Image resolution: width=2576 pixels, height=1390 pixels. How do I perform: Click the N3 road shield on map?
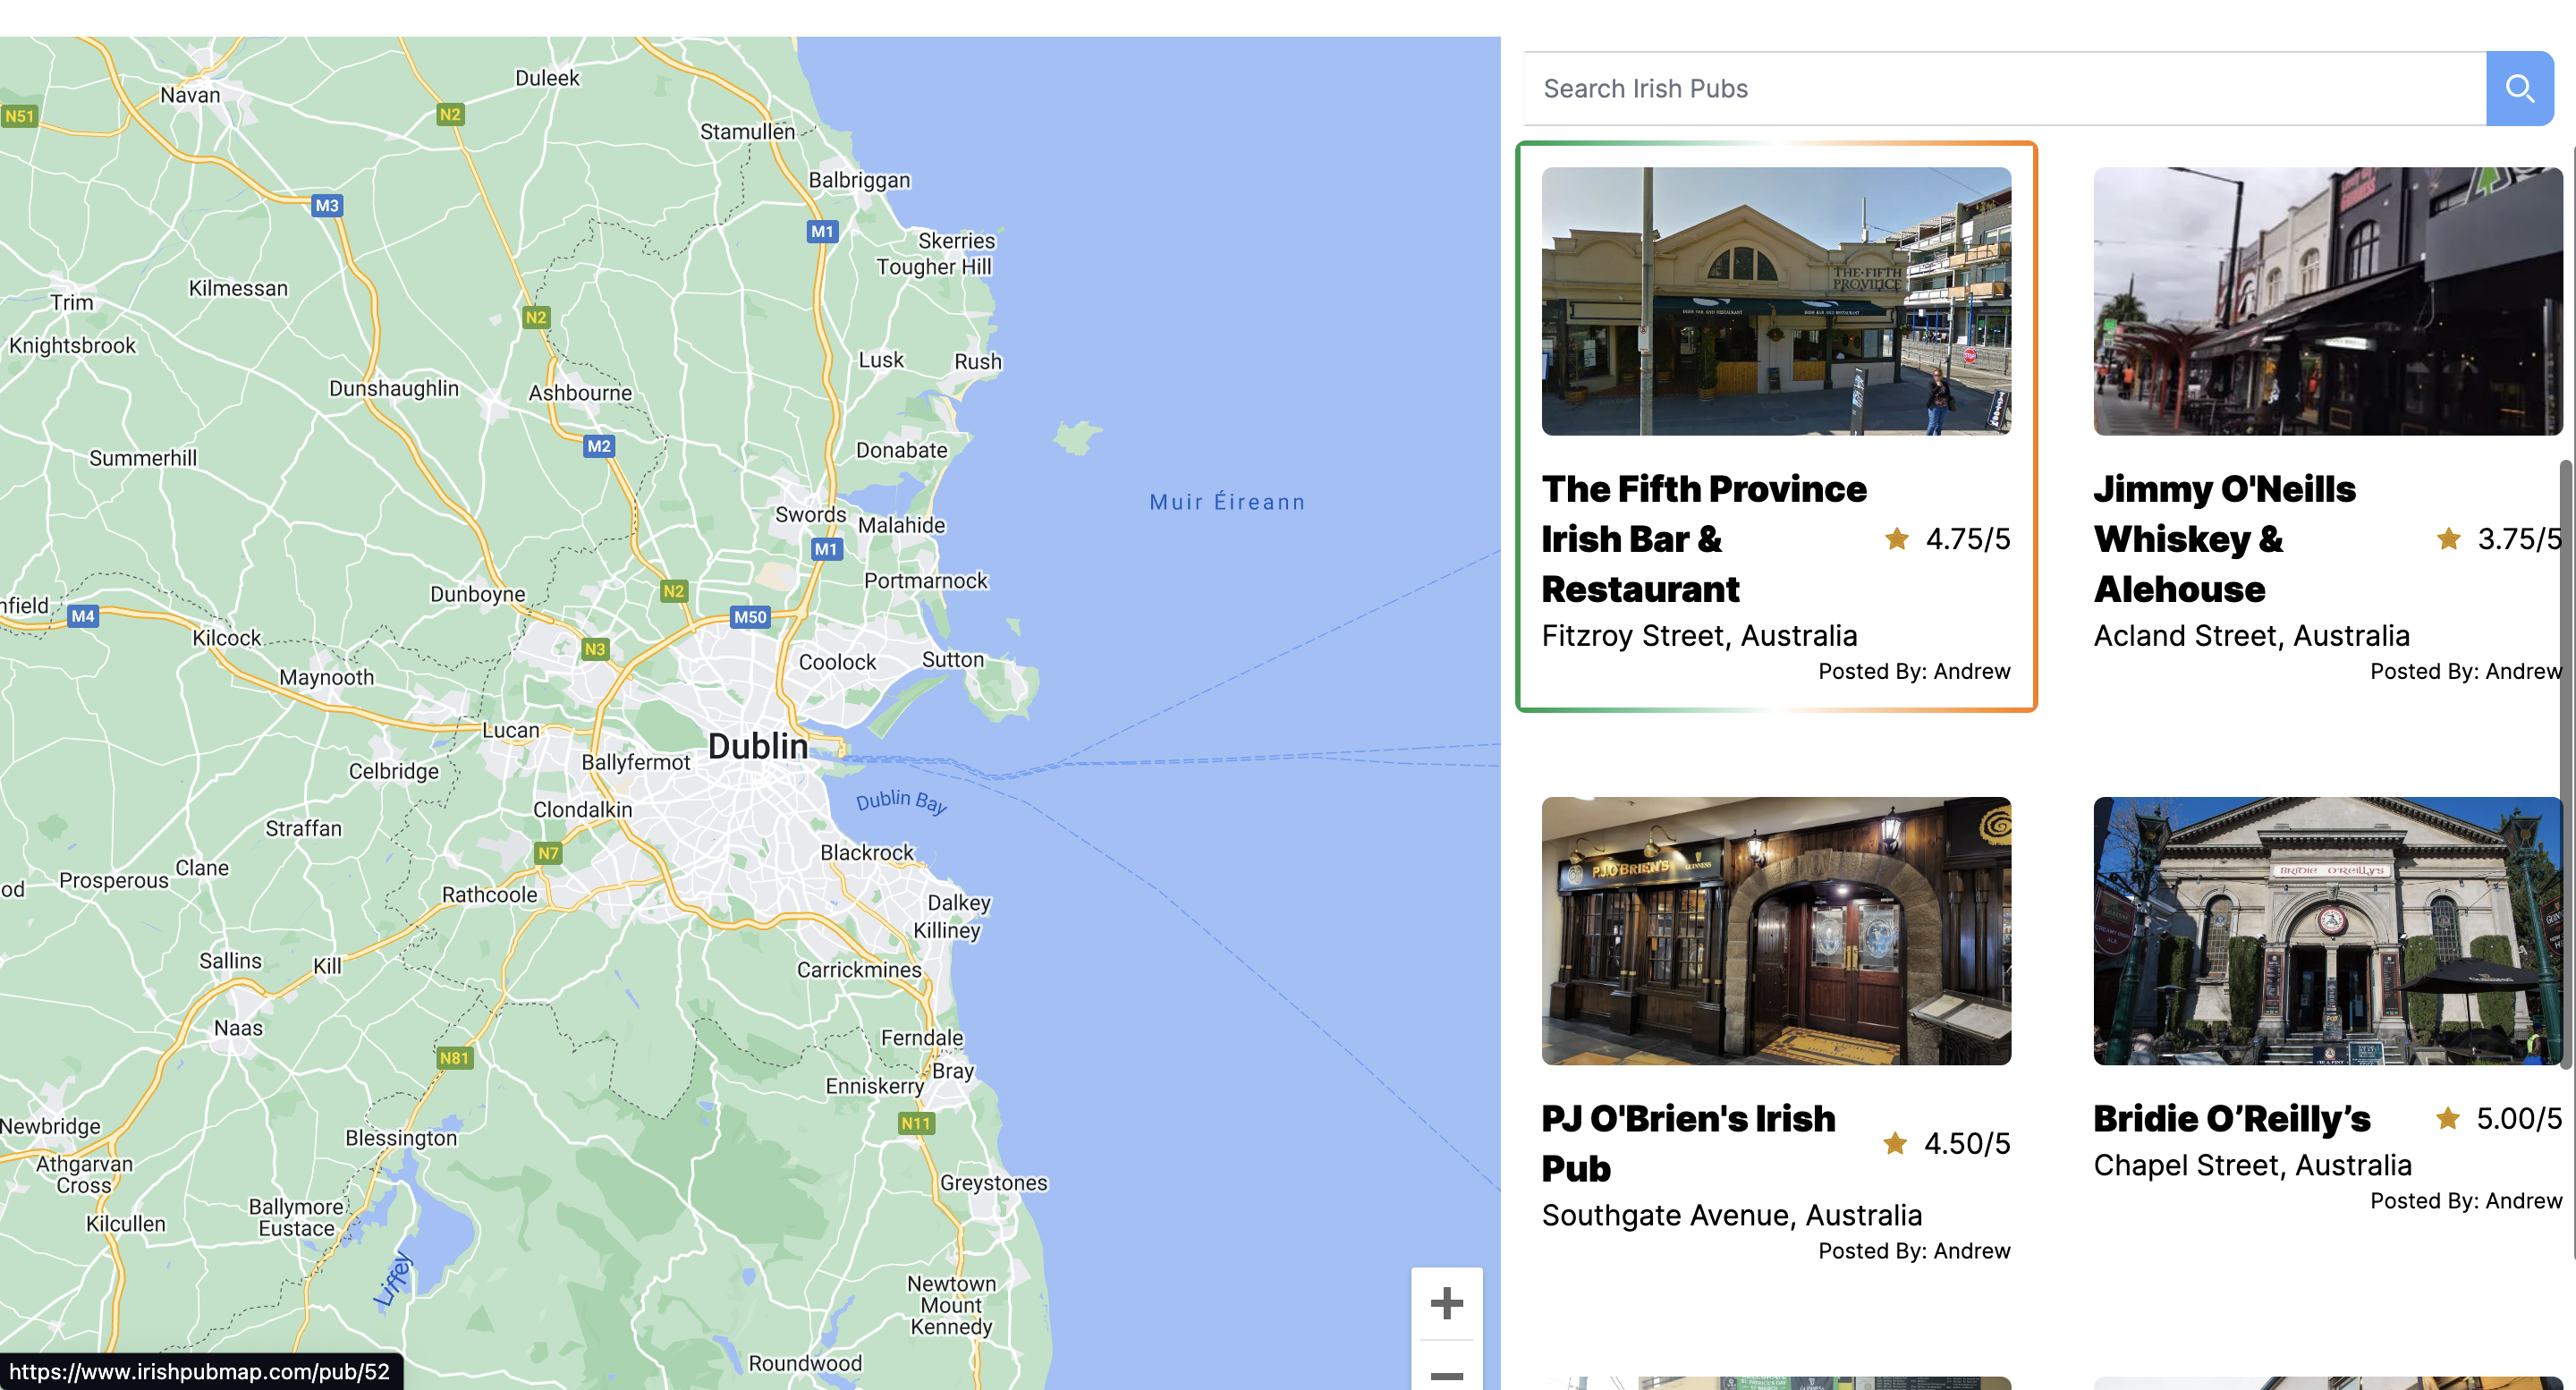[x=594, y=649]
